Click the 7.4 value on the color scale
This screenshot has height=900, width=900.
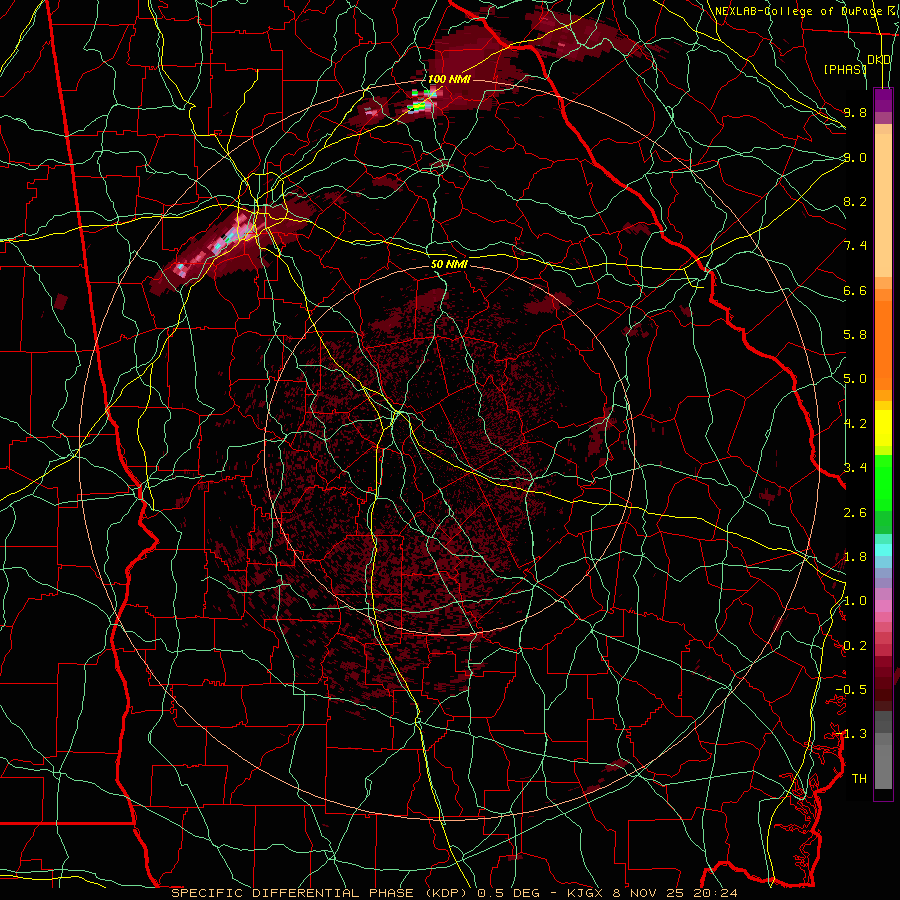[x=855, y=246]
